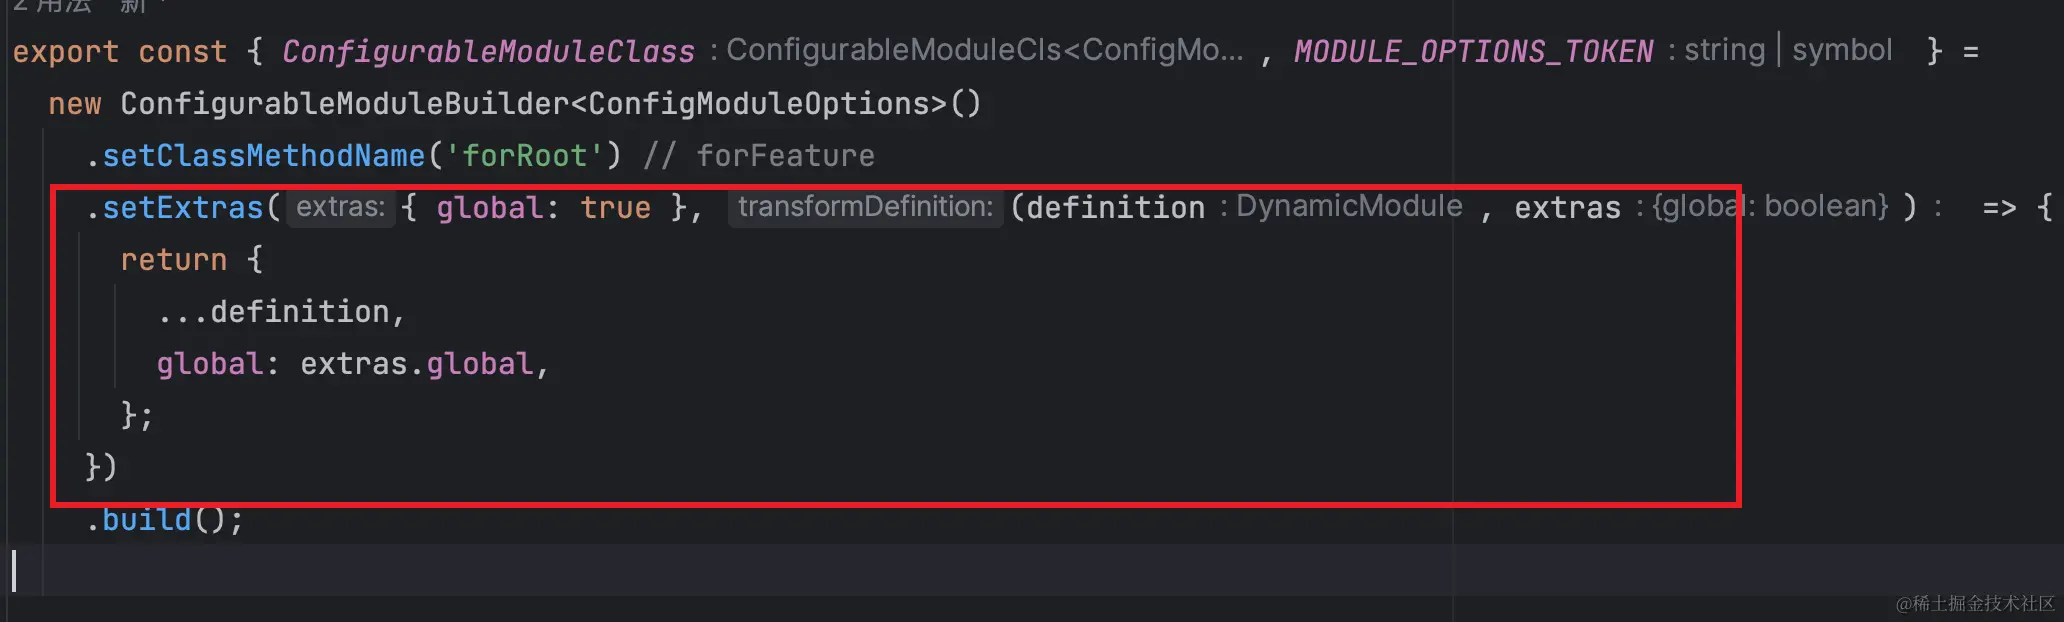Click the 'forRoot' string literal
2064x622 pixels.
tap(523, 155)
